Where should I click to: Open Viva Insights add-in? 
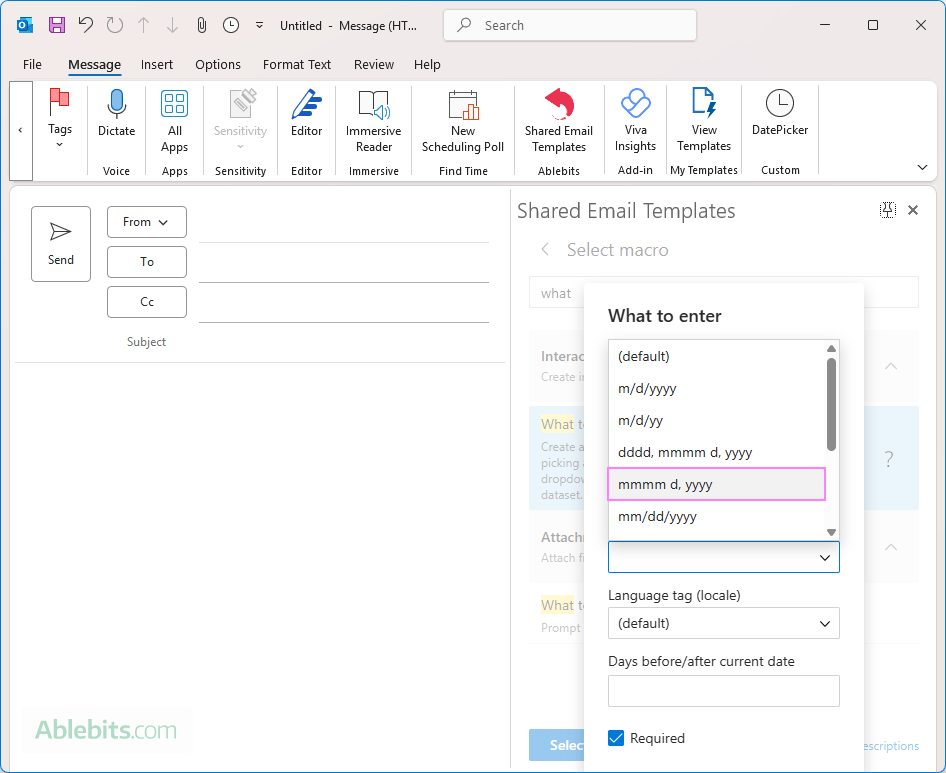point(635,121)
